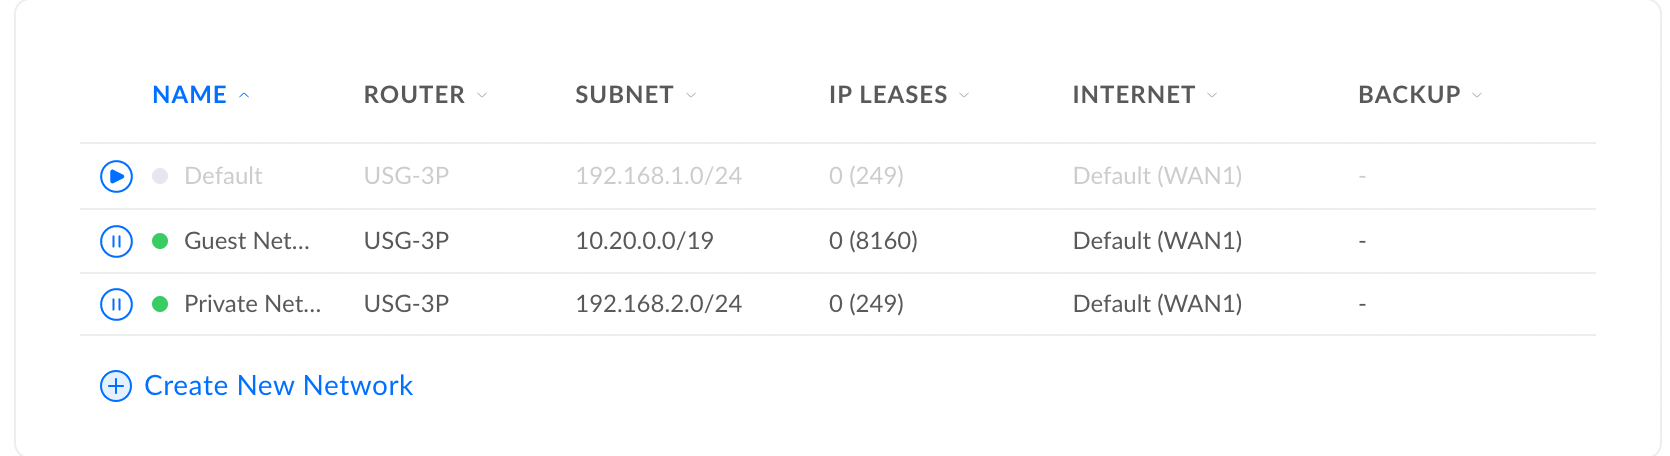Select the Default network name
Image resolution: width=1670 pixels, height=456 pixels.
(223, 176)
